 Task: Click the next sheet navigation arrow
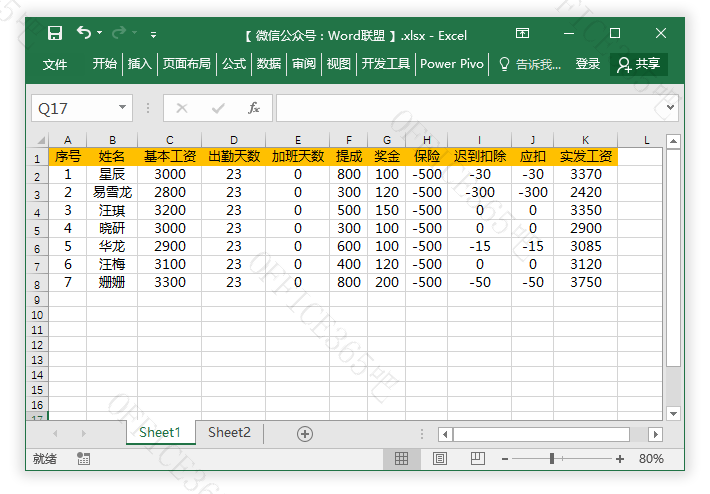tap(84, 434)
